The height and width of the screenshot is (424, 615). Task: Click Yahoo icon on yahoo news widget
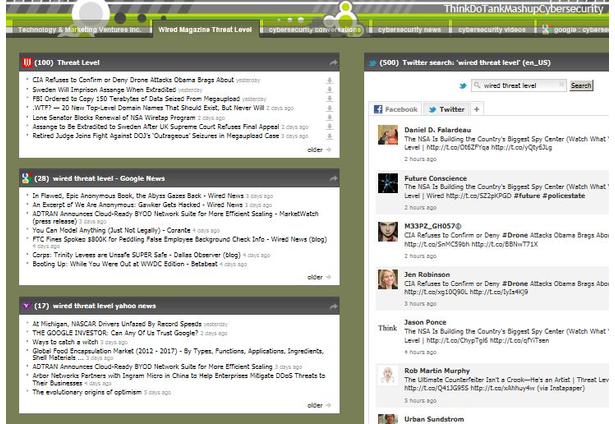pos(26,306)
